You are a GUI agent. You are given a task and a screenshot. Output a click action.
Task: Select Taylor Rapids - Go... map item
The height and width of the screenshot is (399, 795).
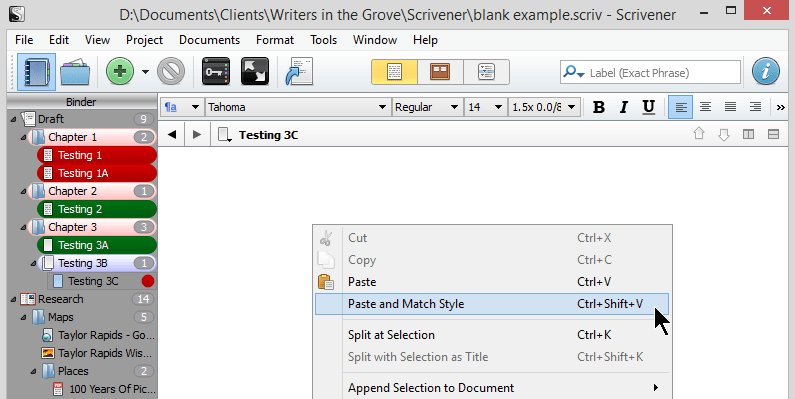coord(98,335)
